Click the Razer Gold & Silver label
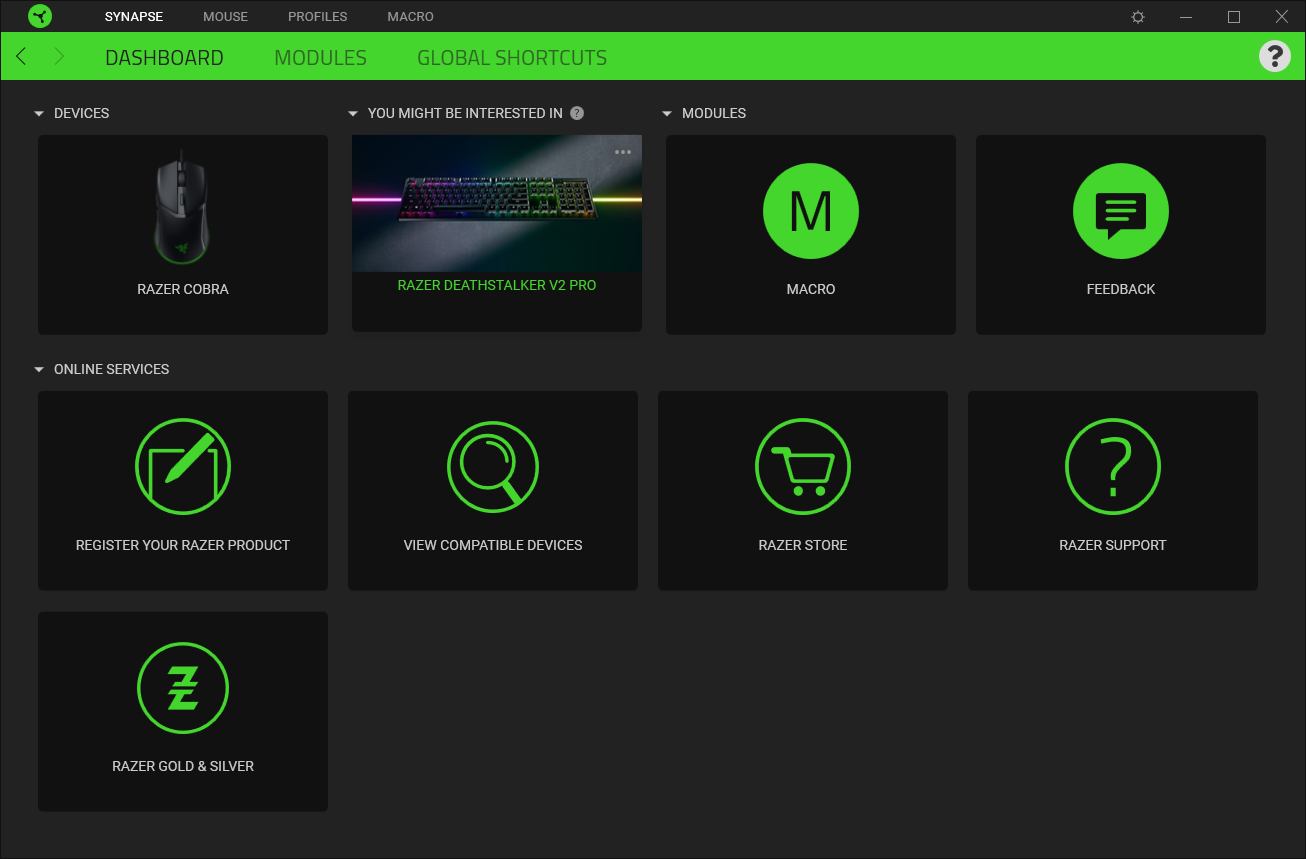Image resolution: width=1306 pixels, height=859 pixels. point(183,766)
